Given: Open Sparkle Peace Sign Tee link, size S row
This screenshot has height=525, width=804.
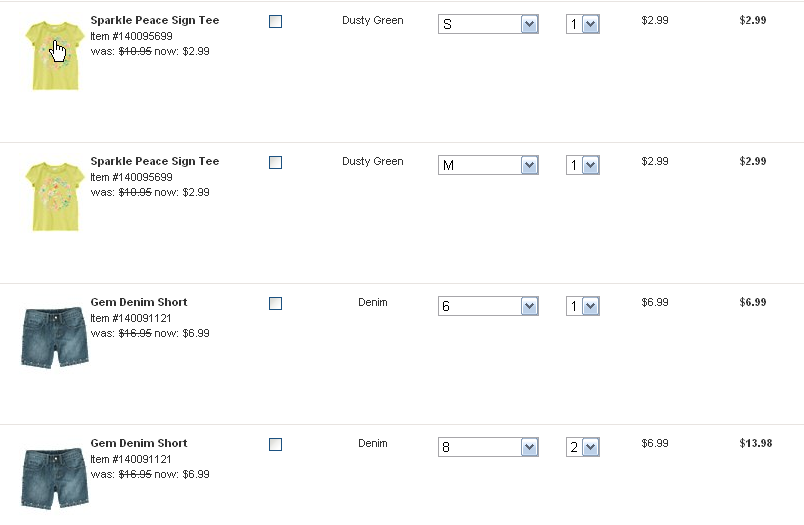Looking at the screenshot, I should tap(154, 20).
